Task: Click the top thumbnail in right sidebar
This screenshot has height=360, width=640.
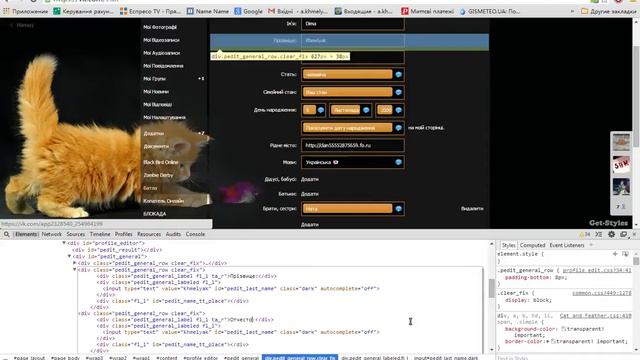Action: 621,142
